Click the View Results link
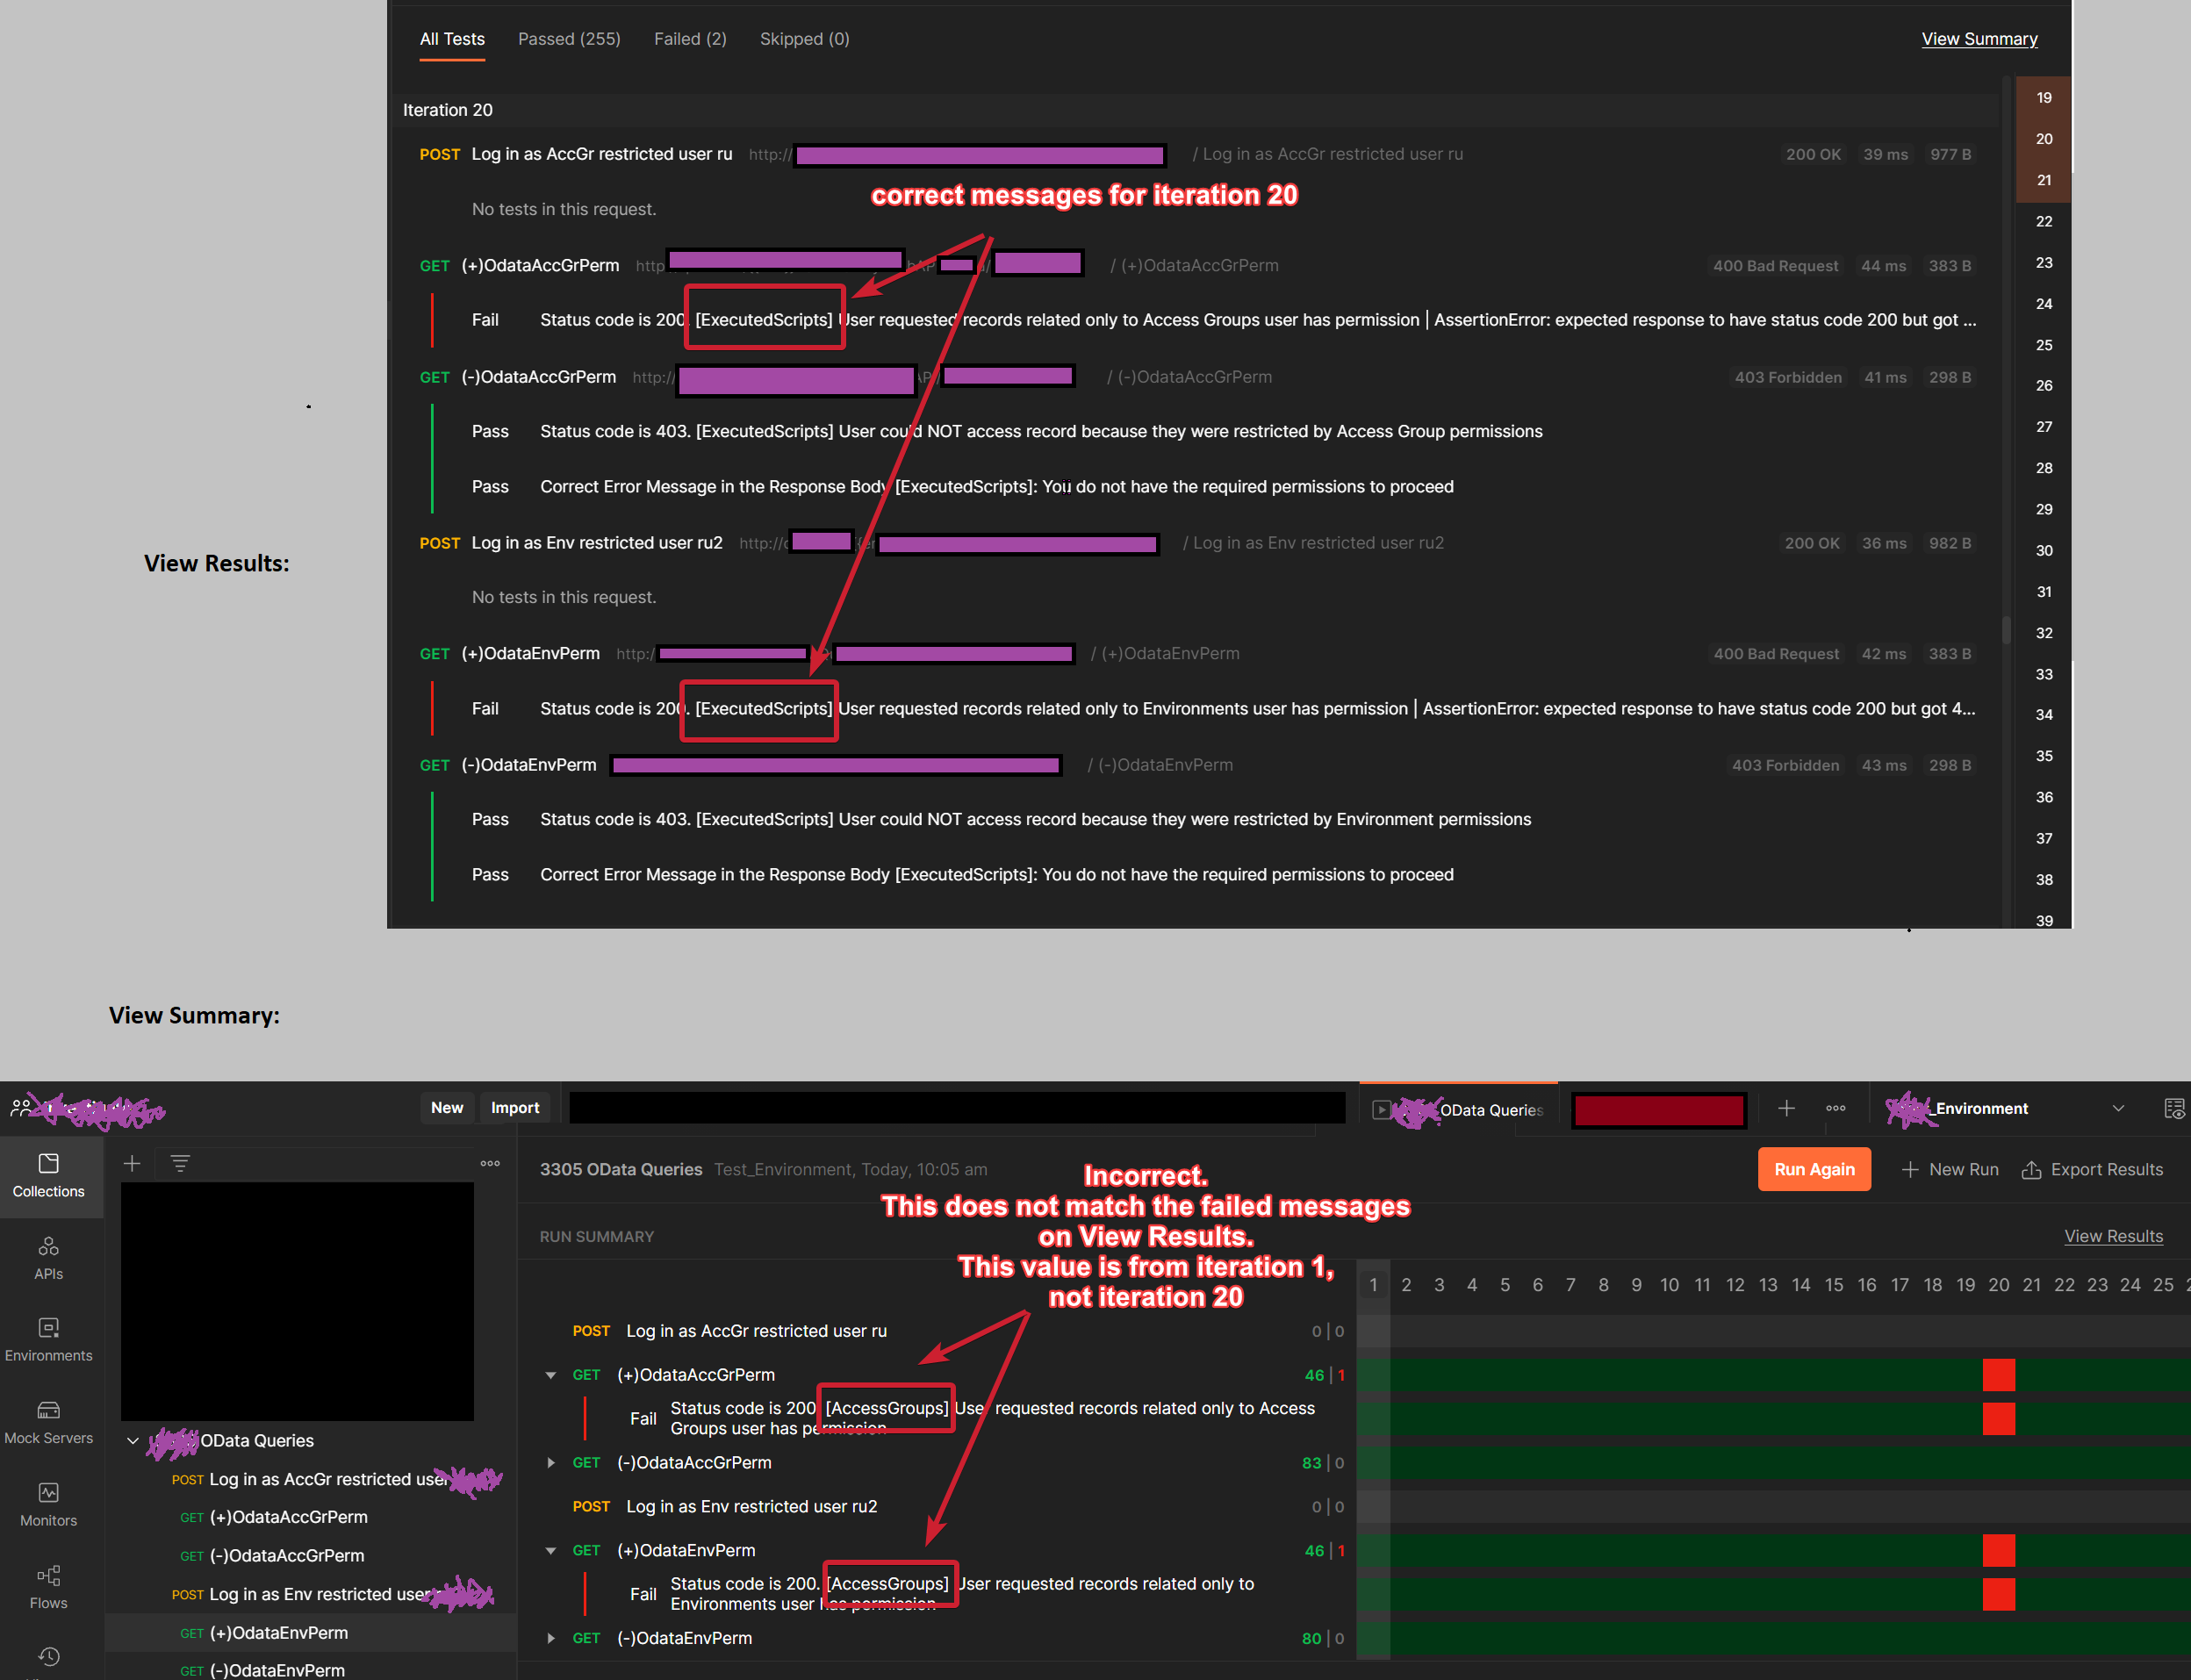 pyautogui.click(x=2113, y=1236)
